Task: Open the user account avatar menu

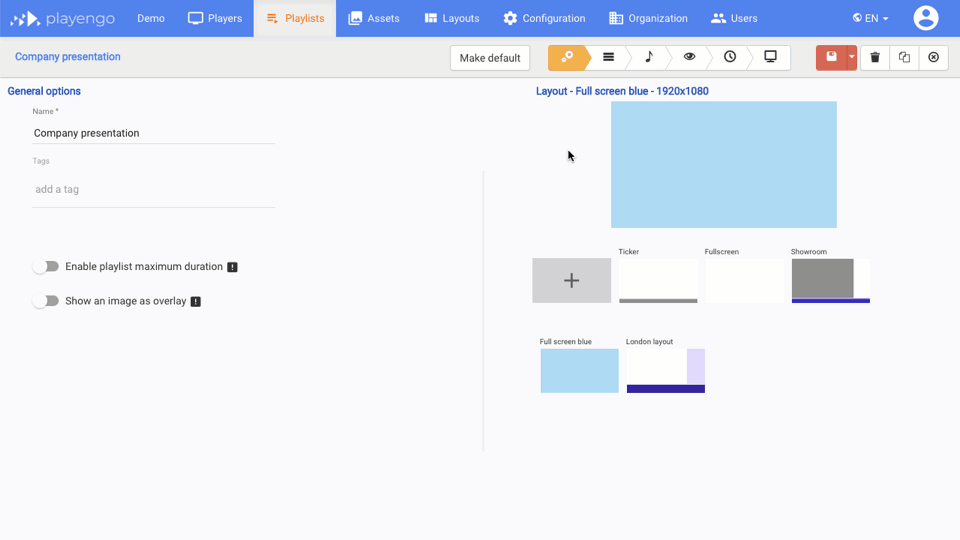Action: [x=926, y=18]
